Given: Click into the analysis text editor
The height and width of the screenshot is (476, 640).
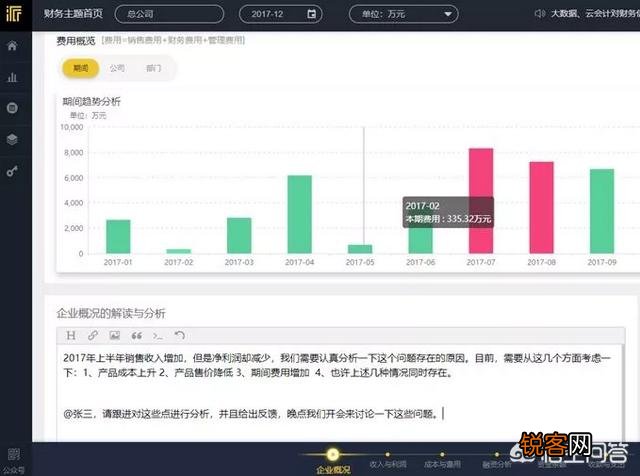Looking at the screenshot, I should [340, 393].
